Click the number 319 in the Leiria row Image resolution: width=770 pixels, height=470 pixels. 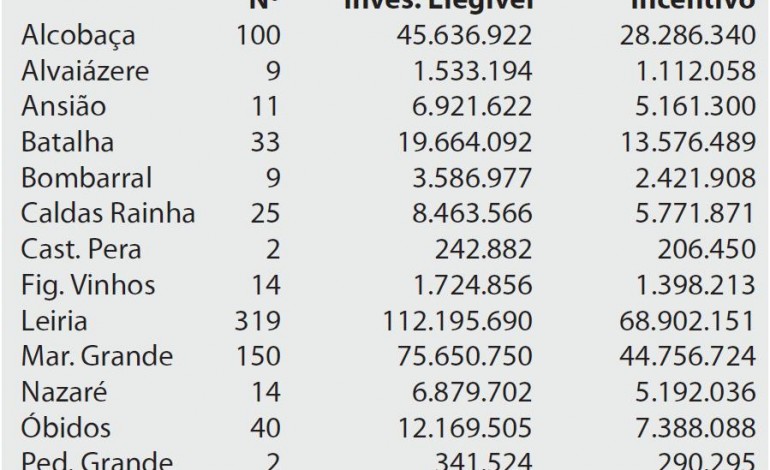click(259, 322)
